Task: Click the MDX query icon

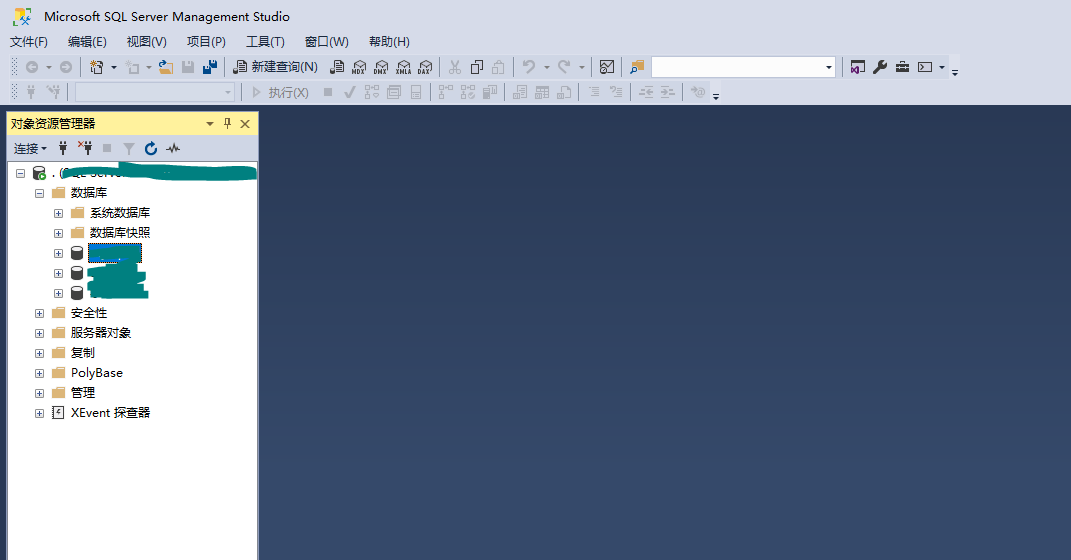Action: (x=359, y=67)
